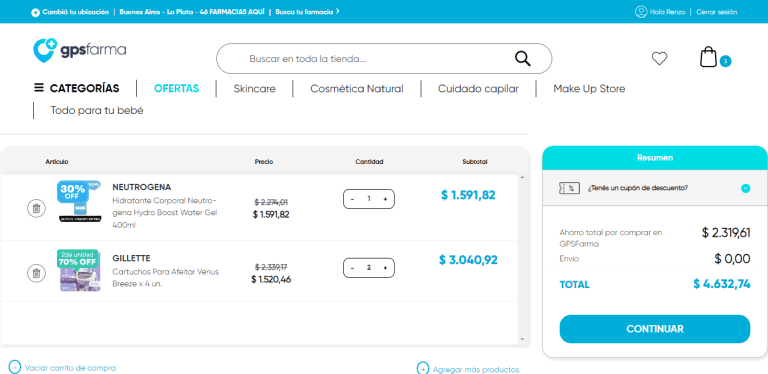Click the Gillette price $ 1.520,46

tap(271, 280)
